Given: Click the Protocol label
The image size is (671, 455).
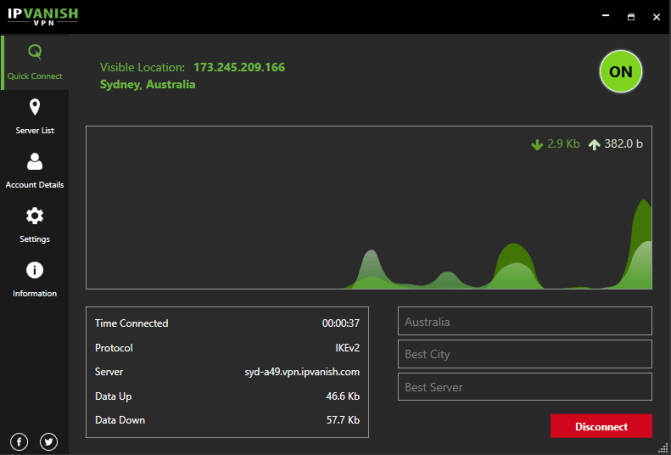Looking at the screenshot, I should (114, 348).
